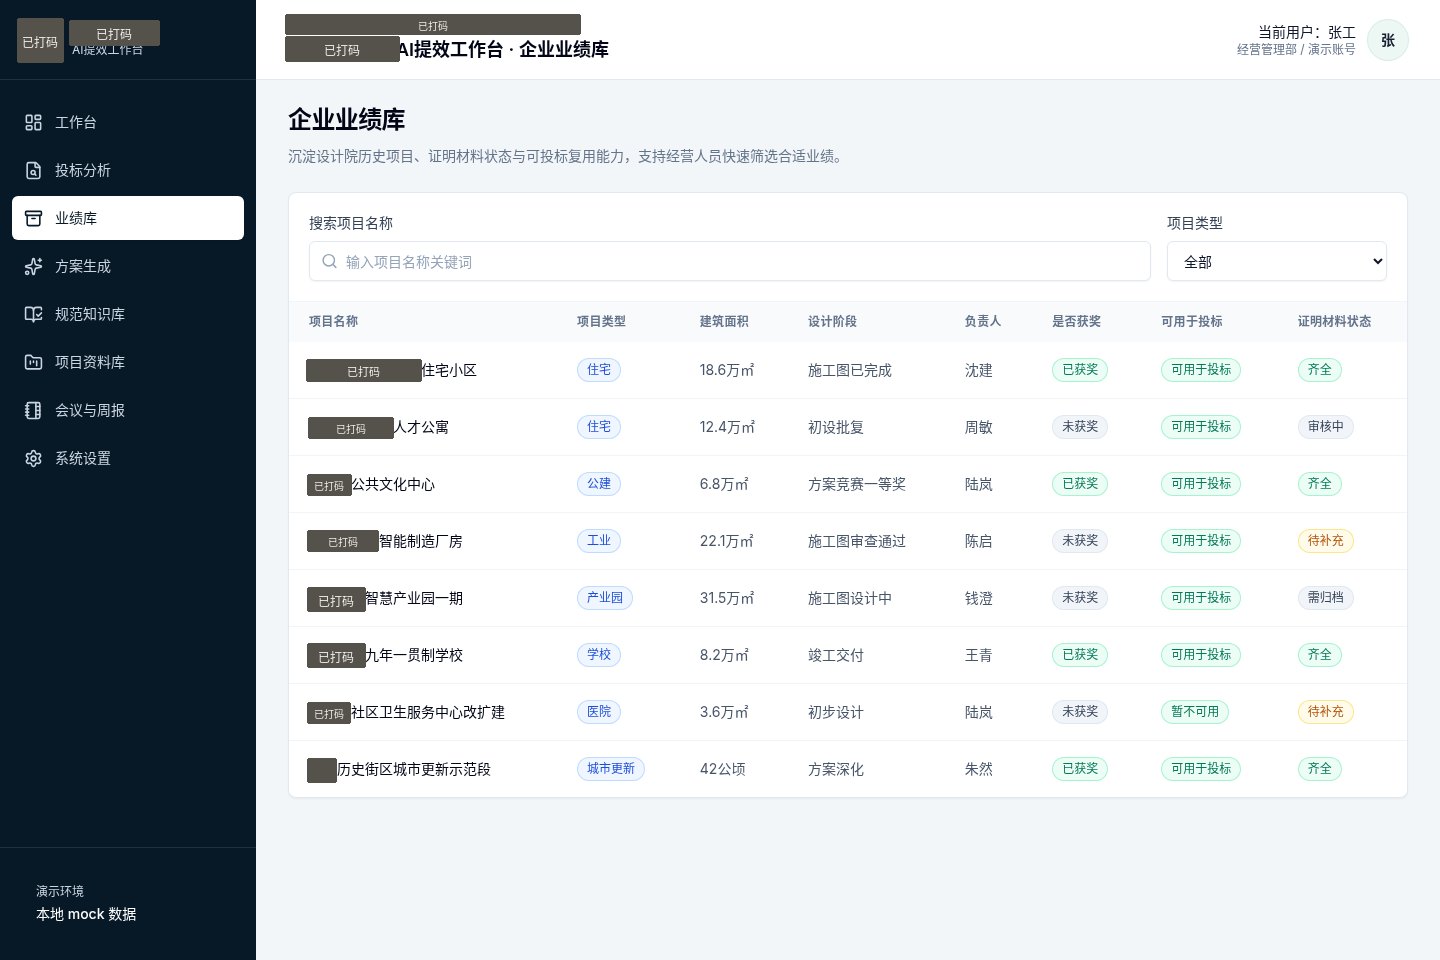Click the search magnifier icon in the search box
1440x960 pixels.
point(329,262)
